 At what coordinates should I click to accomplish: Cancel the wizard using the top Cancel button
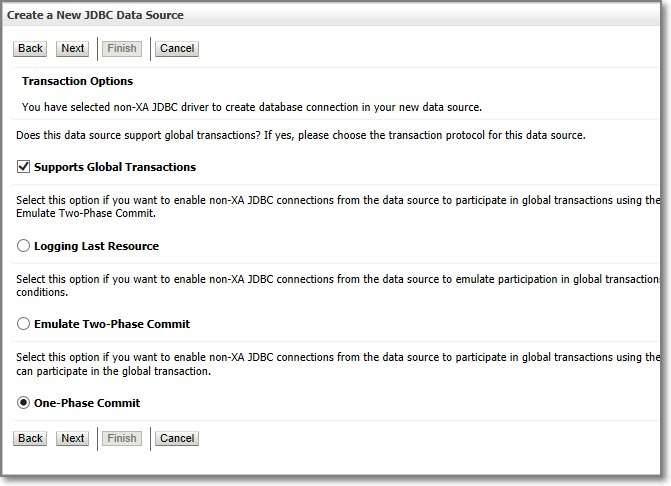[177, 48]
